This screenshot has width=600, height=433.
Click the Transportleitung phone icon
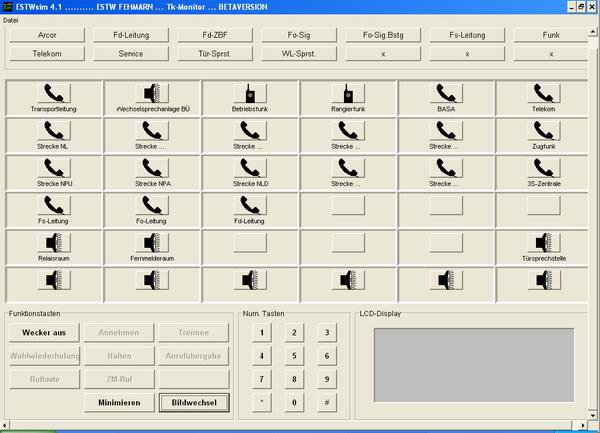(x=53, y=94)
